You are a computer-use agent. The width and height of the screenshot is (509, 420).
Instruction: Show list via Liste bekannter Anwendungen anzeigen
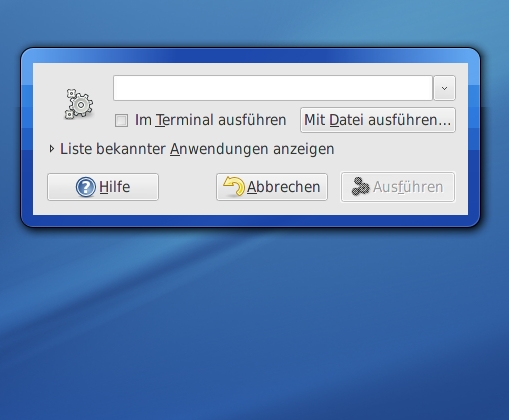(197, 149)
